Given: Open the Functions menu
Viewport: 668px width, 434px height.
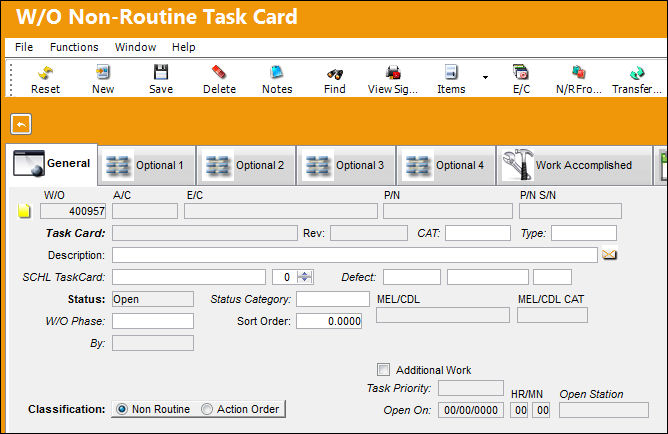Looking at the screenshot, I should (x=74, y=47).
